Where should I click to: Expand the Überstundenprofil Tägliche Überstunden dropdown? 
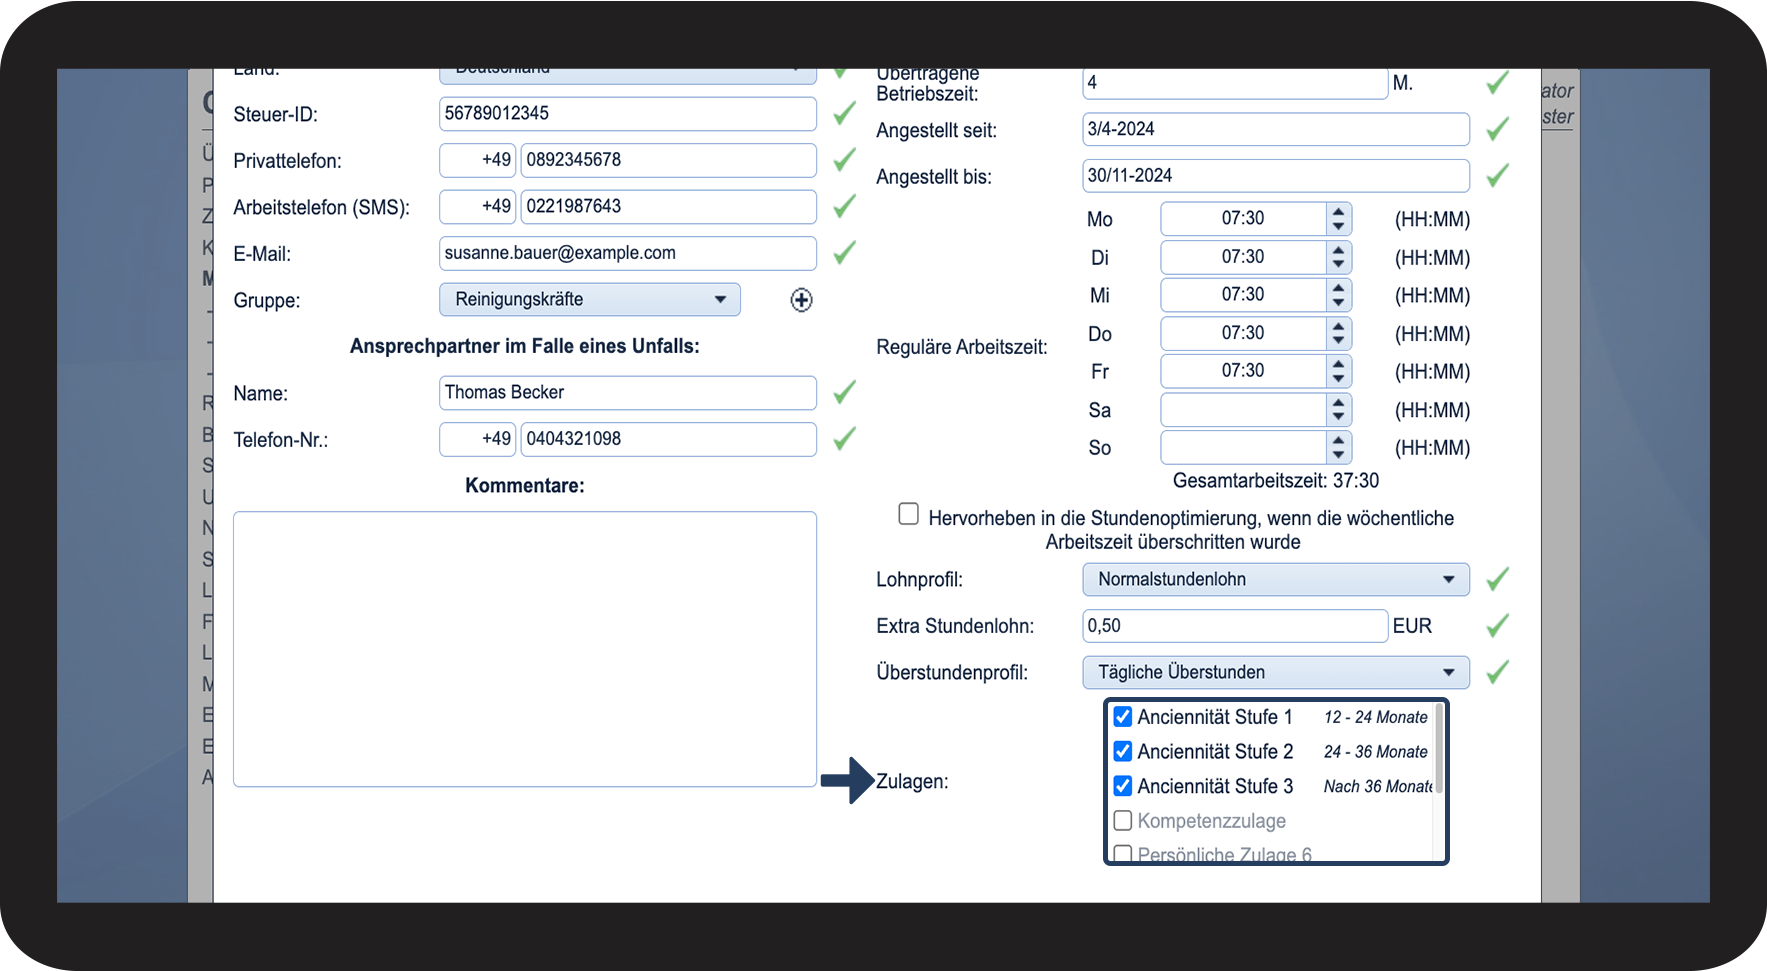pyautogui.click(x=1276, y=672)
